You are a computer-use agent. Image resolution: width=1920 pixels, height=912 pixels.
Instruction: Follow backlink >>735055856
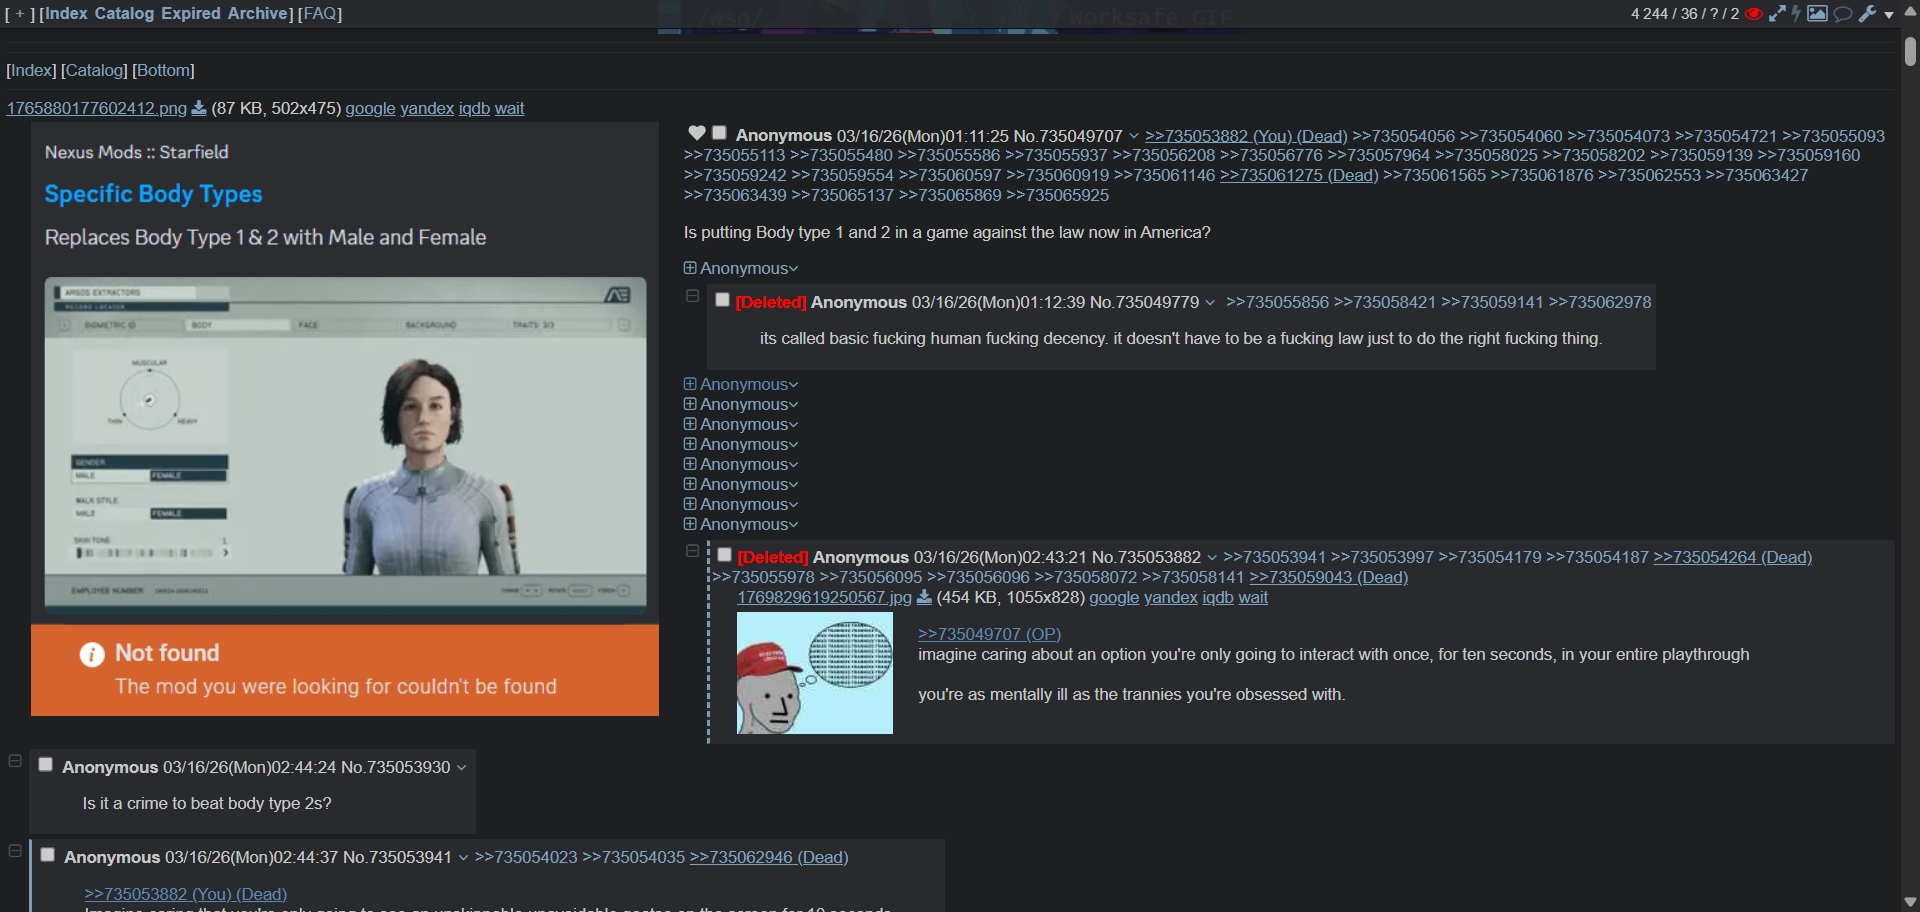1278,302
